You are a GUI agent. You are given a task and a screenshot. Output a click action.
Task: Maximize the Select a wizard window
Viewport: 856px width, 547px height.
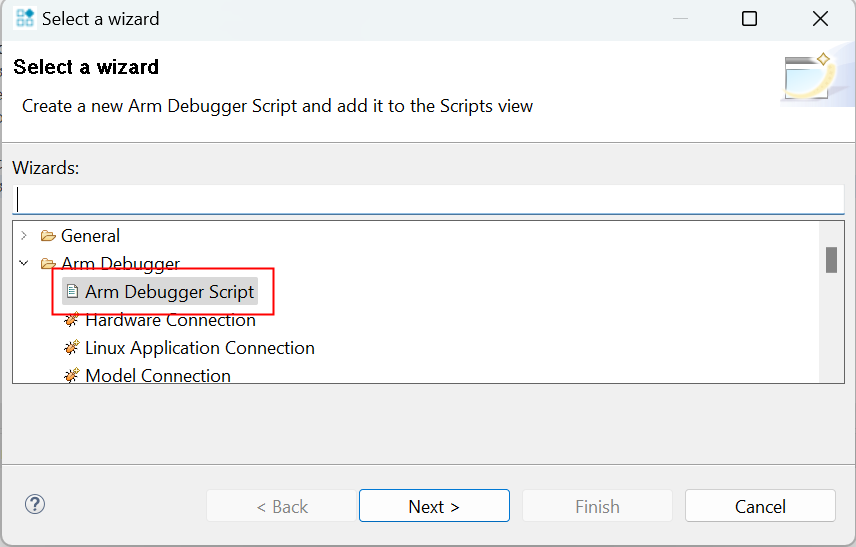coord(749,18)
